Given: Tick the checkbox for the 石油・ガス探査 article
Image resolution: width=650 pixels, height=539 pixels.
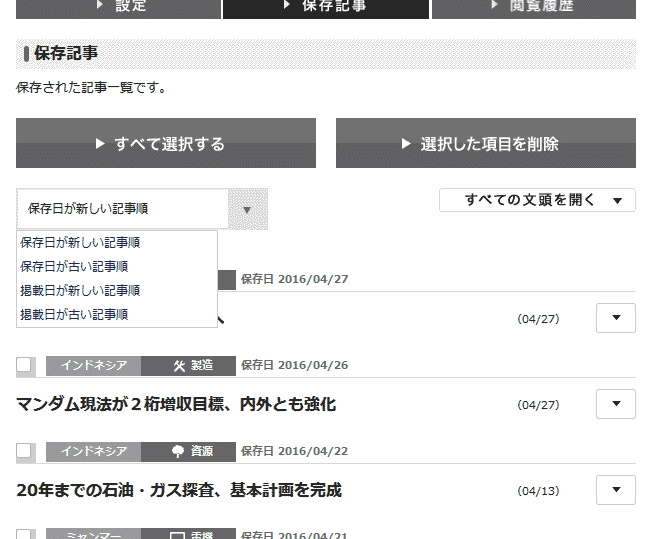Looking at the screenshot, I should pyautogui.click(x=24, y=452).
